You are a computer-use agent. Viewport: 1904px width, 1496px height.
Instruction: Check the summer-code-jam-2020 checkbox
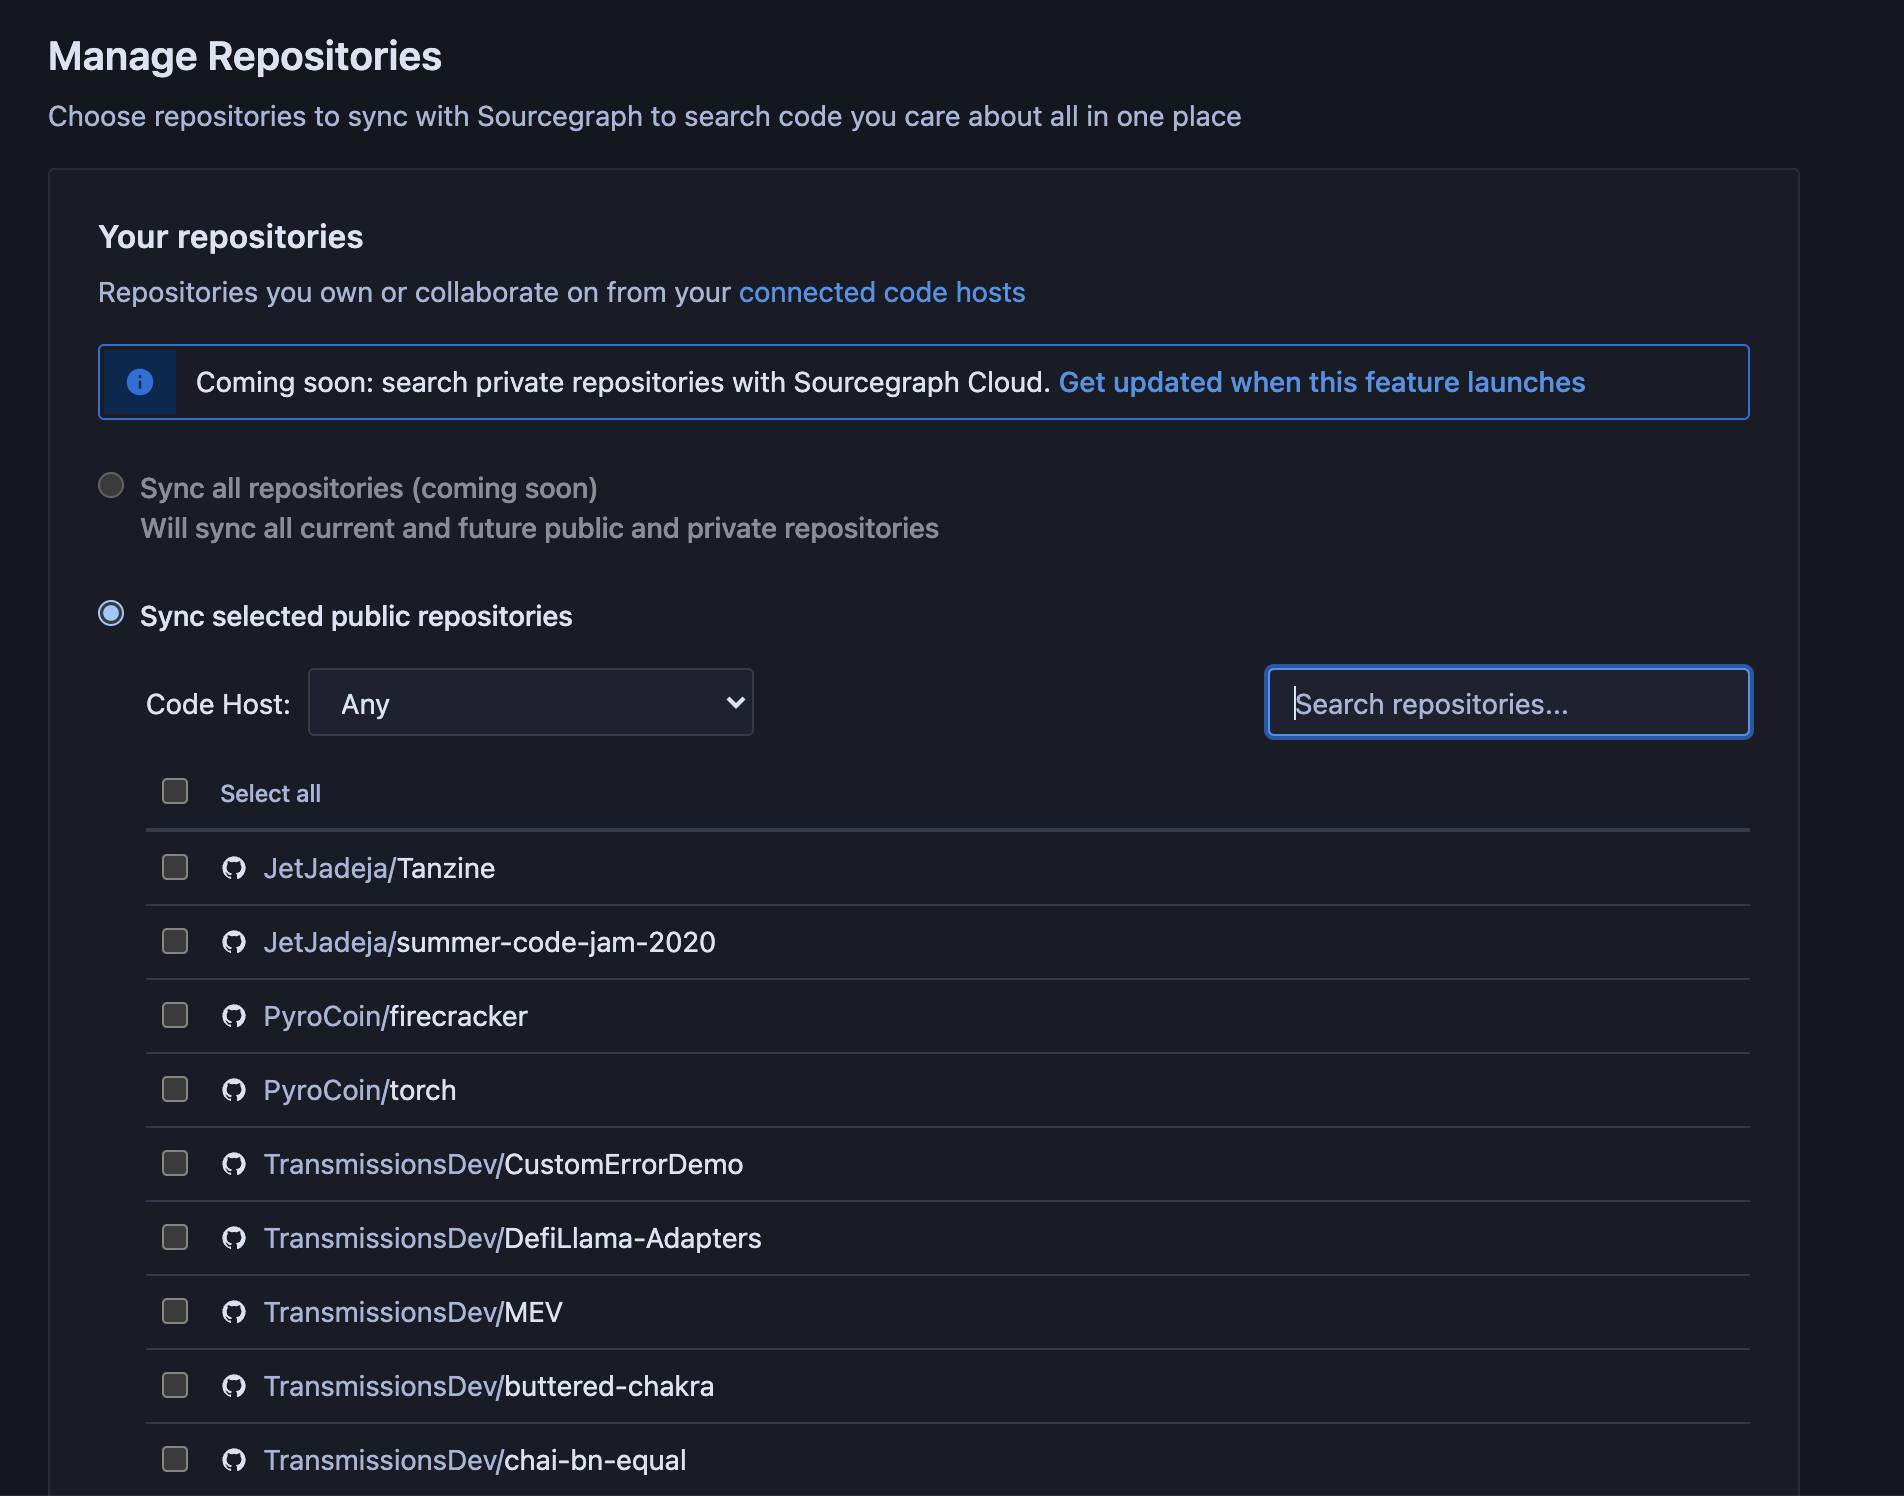175,941
